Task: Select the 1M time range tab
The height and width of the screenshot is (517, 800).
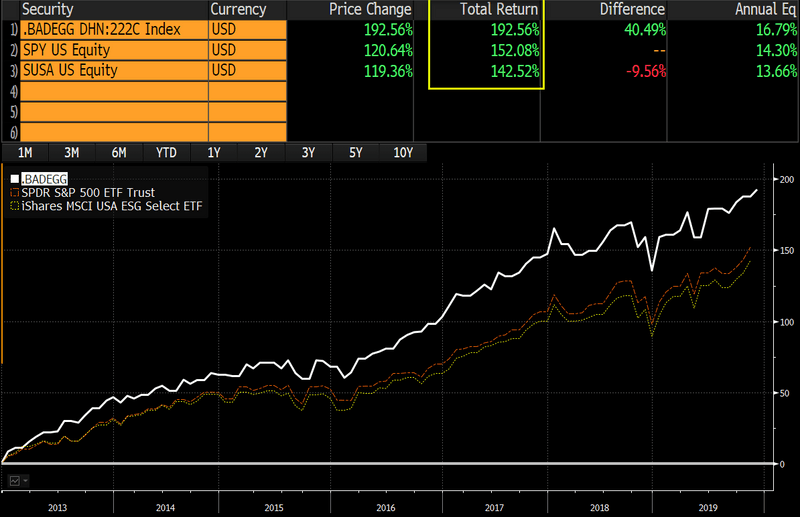Action: [x=25, y=153]
